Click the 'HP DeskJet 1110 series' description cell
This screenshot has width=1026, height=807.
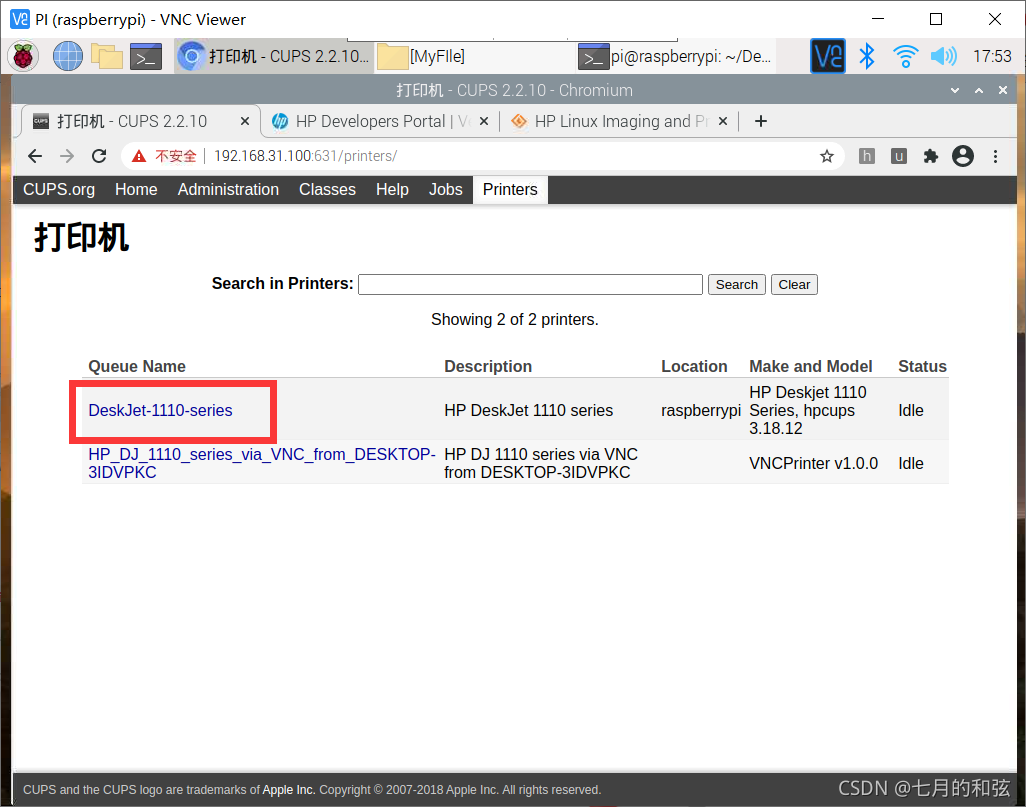pyautogui.click(x=529, y=410)
